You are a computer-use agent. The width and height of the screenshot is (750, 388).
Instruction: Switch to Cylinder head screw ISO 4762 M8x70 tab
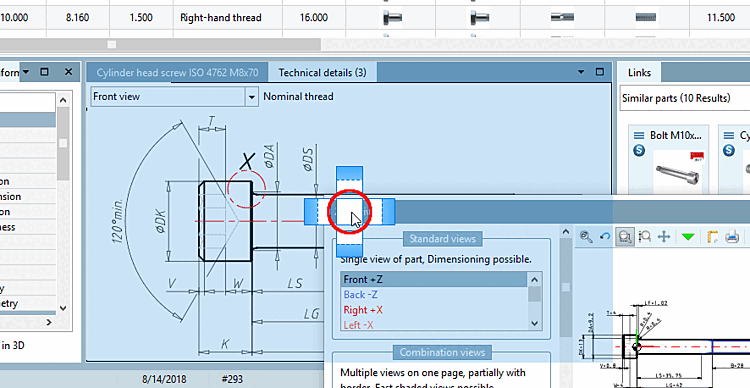[x=177, y=73]
